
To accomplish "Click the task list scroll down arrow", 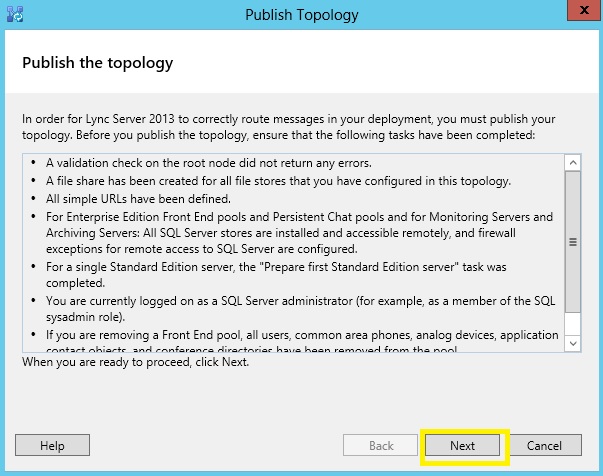I will 573,343.
